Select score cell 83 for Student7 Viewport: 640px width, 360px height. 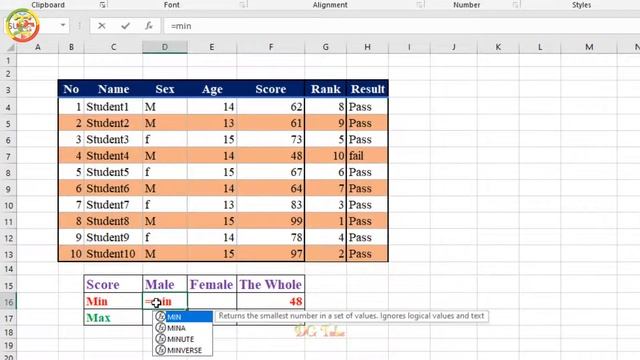271,205
